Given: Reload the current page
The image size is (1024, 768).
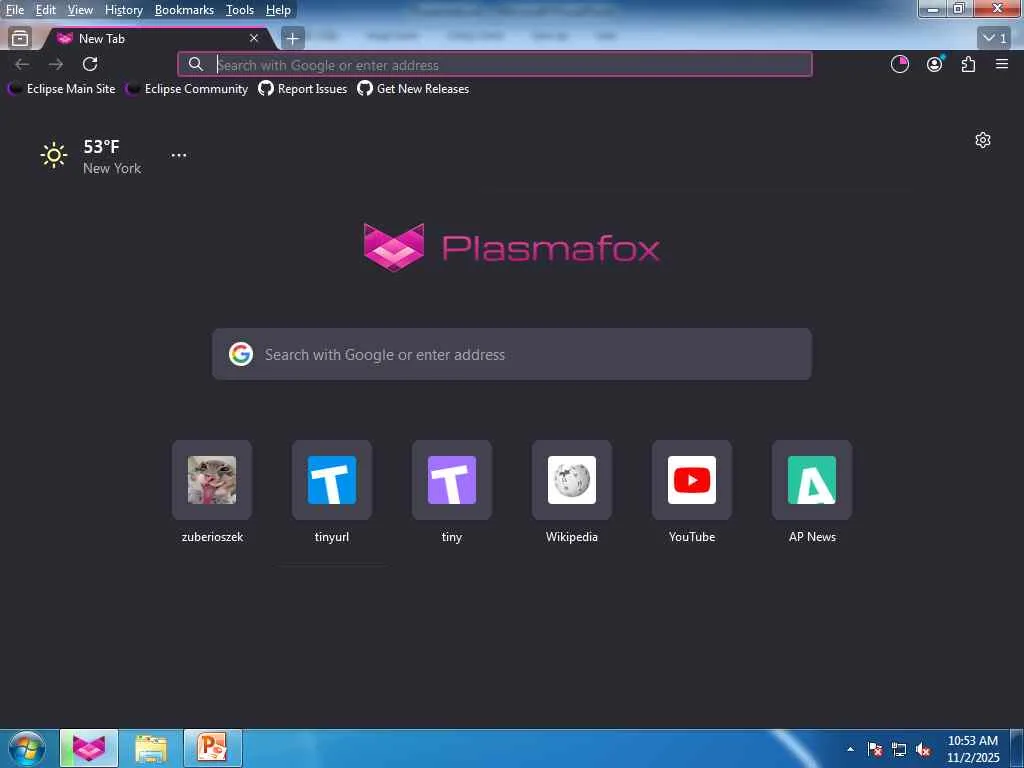Looking at the screenshot, I should coord(90,64).
